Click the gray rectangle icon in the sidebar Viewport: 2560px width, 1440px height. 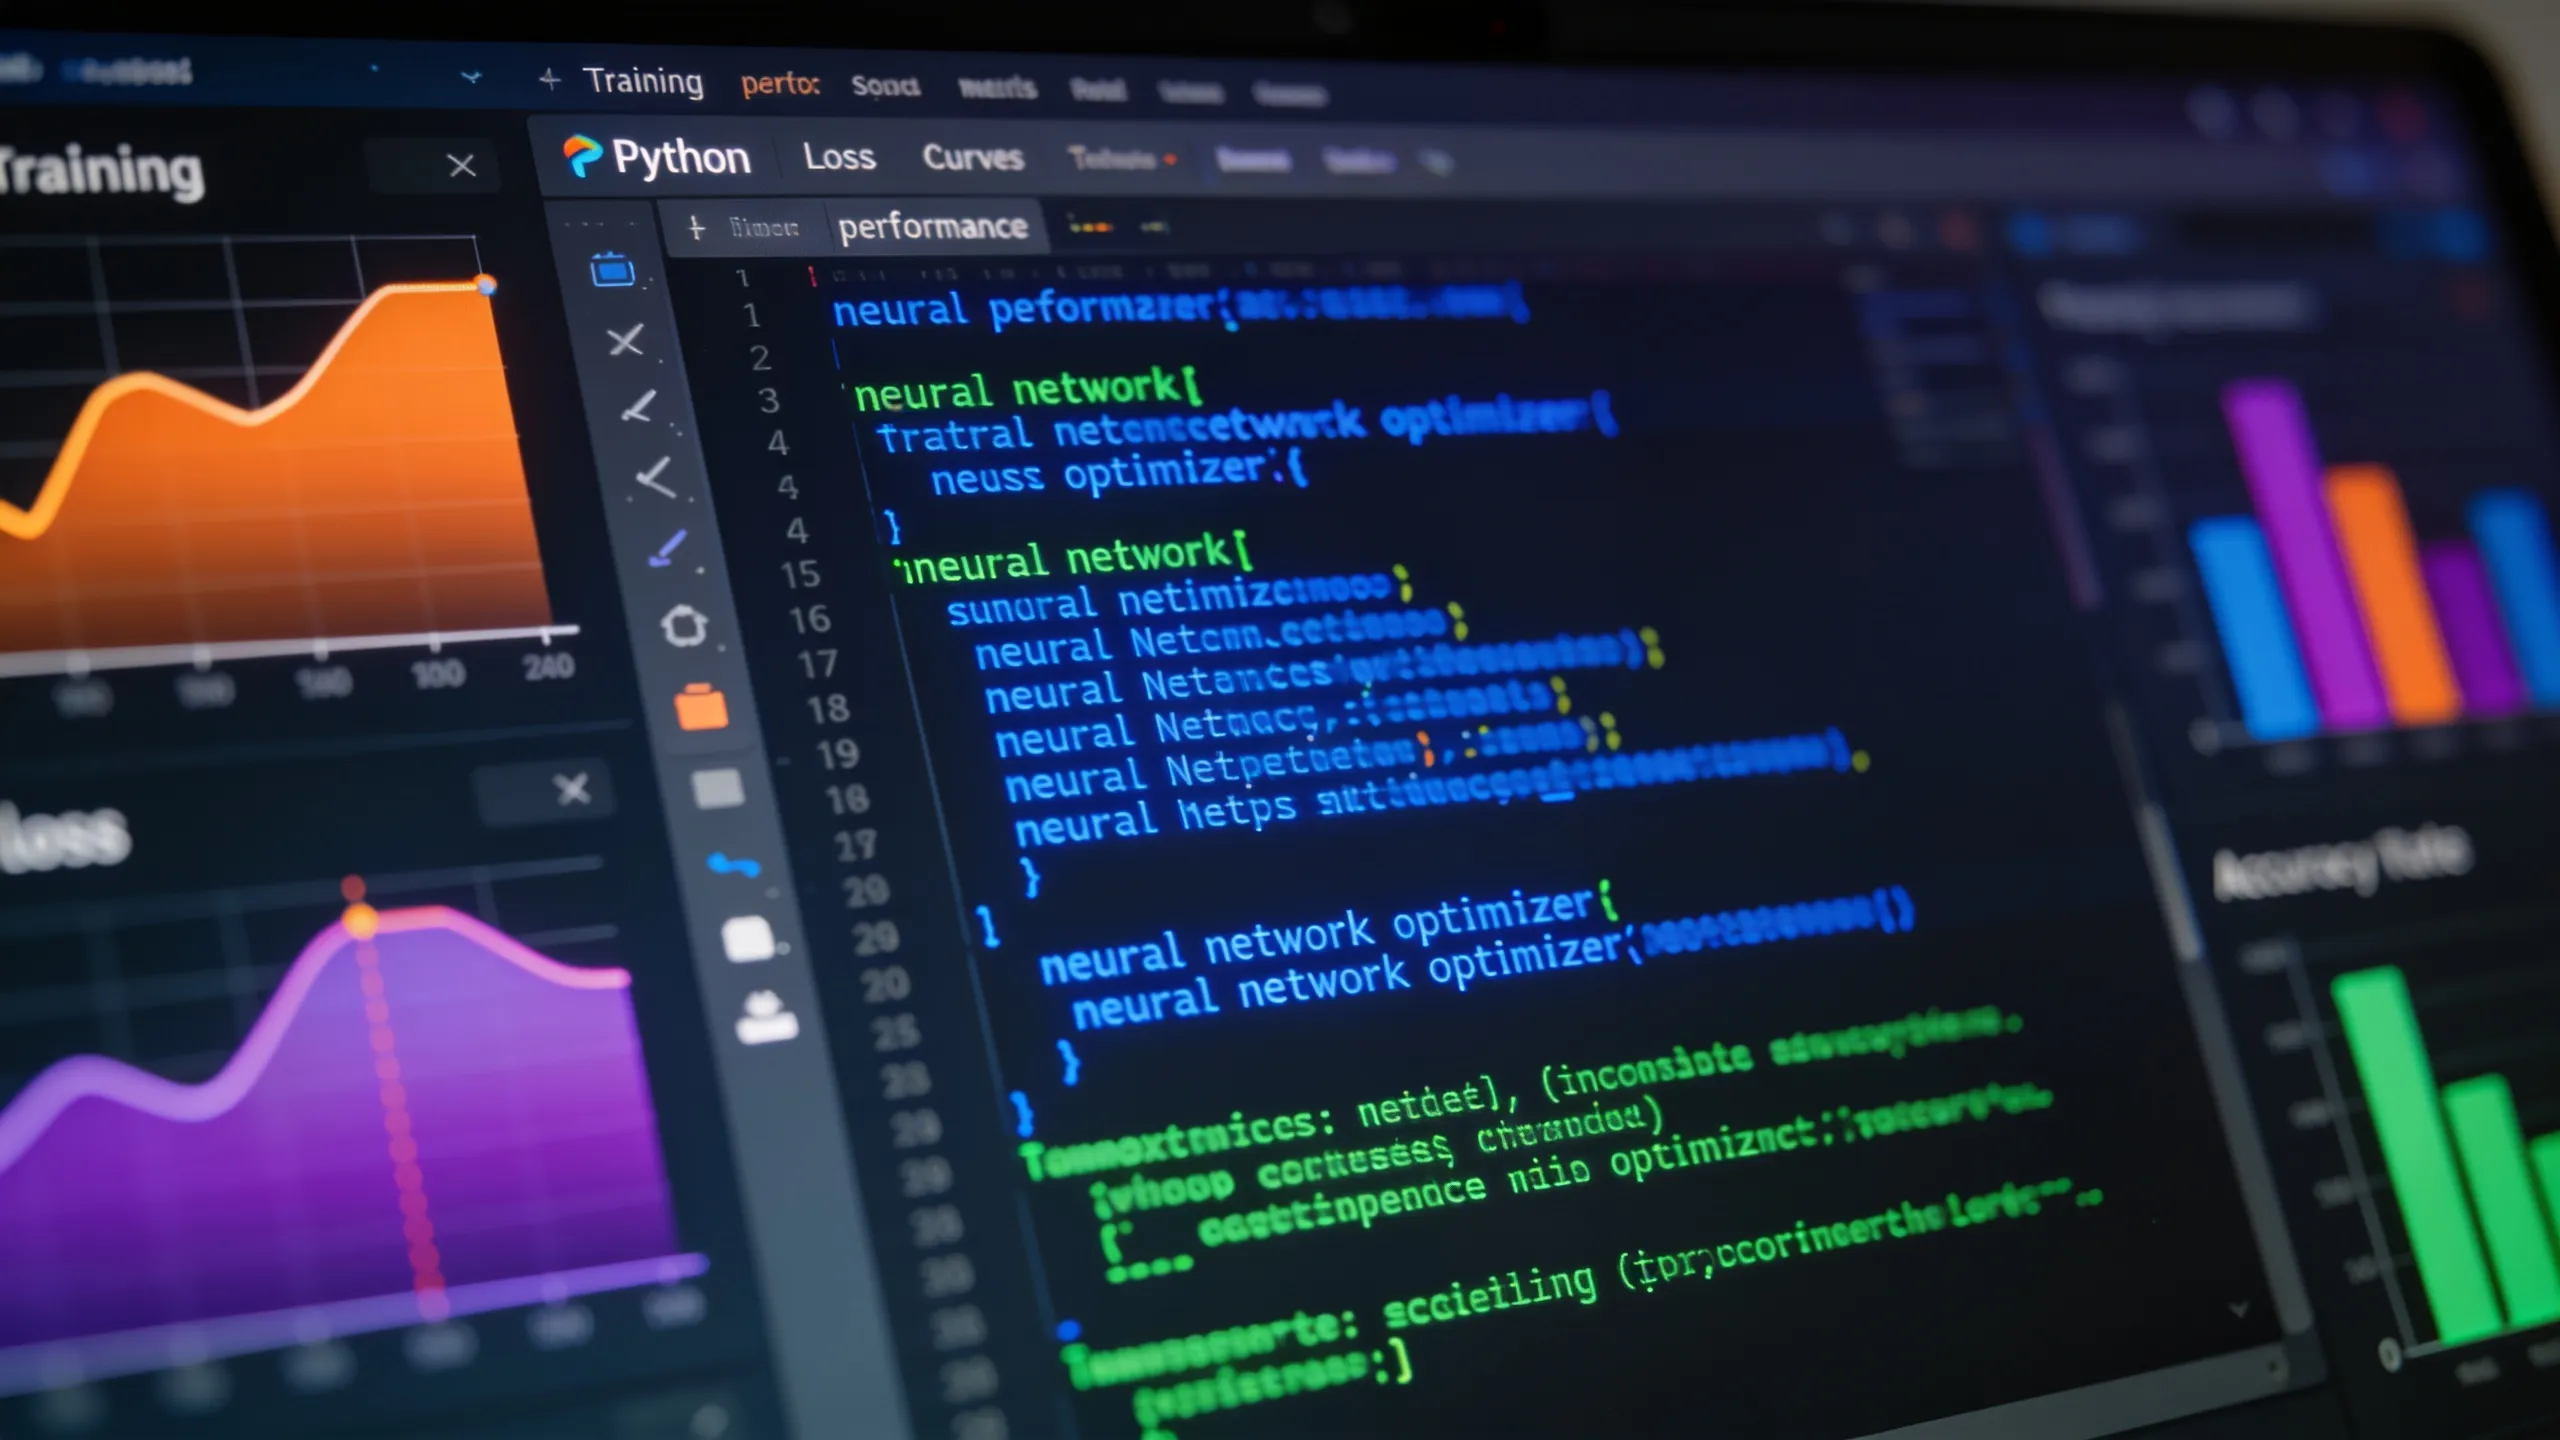pyautogui.click(x=718, y=788)
